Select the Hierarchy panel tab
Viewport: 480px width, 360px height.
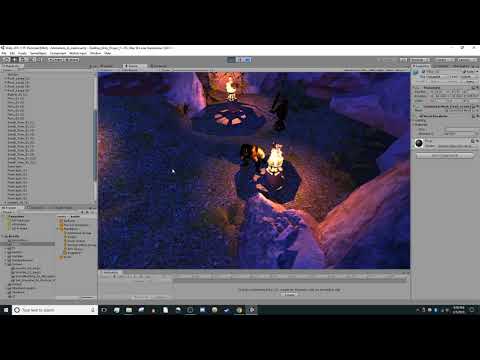(x=13, y=66)
